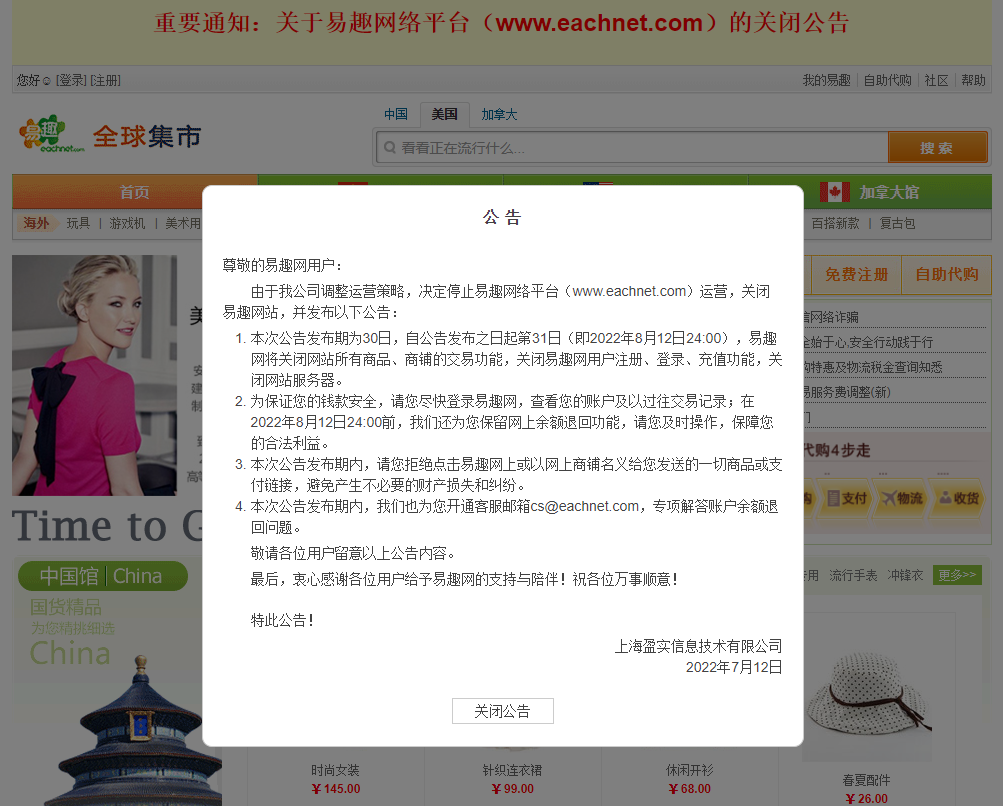Open the 首页 navigation tab
Viewport: 1003px width, 806px height.
coord(134,192)
